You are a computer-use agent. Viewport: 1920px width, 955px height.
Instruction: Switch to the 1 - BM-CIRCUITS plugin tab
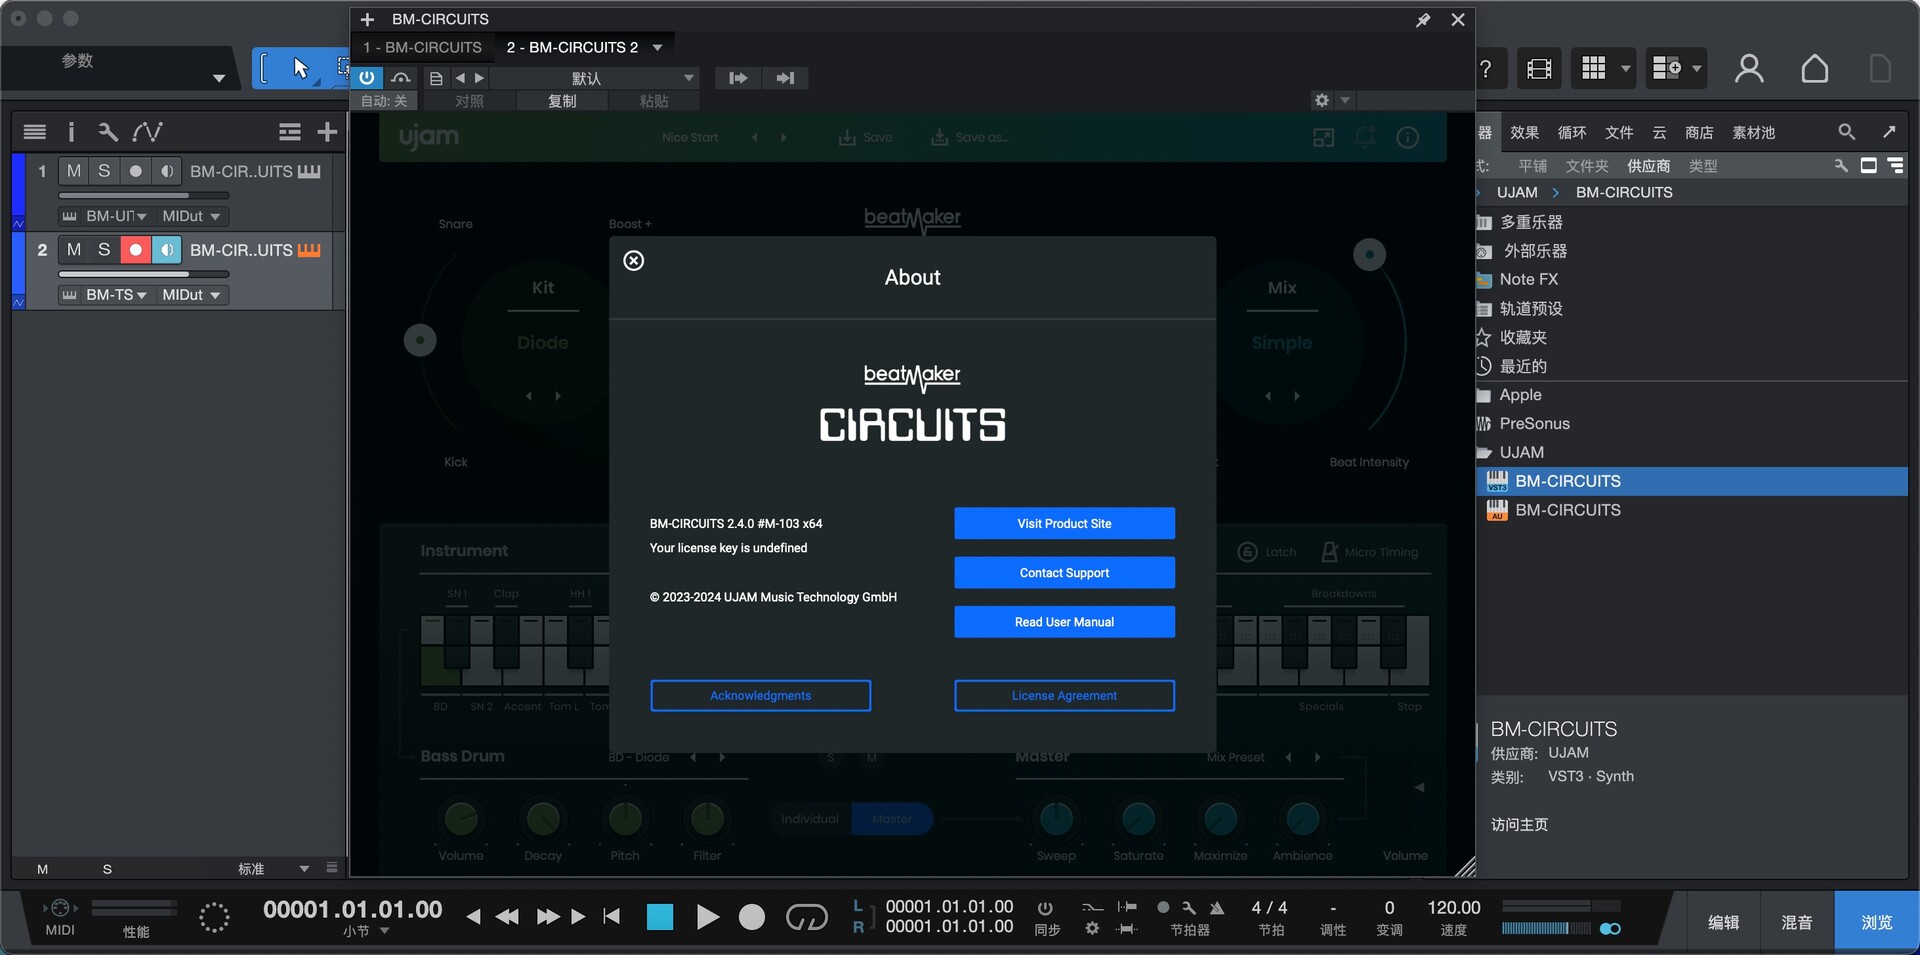point(422,47)
